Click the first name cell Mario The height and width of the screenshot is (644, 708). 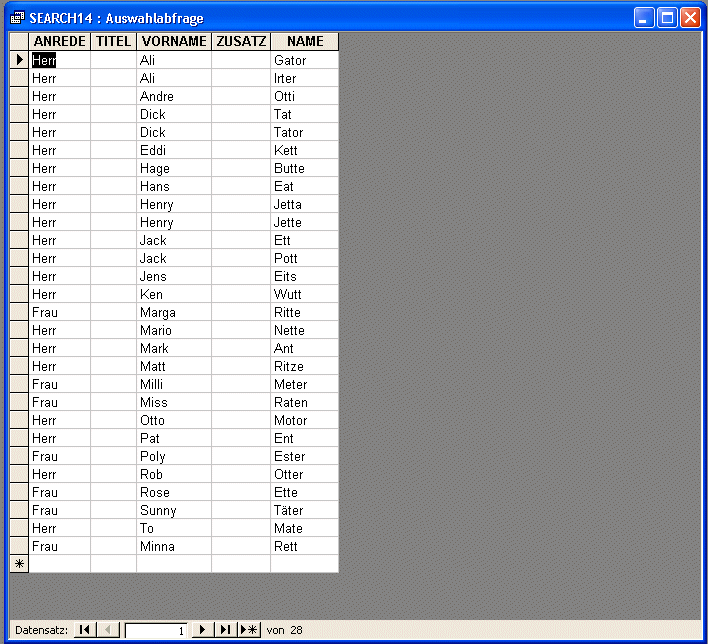pyautogui.click(x=174, y=330)
